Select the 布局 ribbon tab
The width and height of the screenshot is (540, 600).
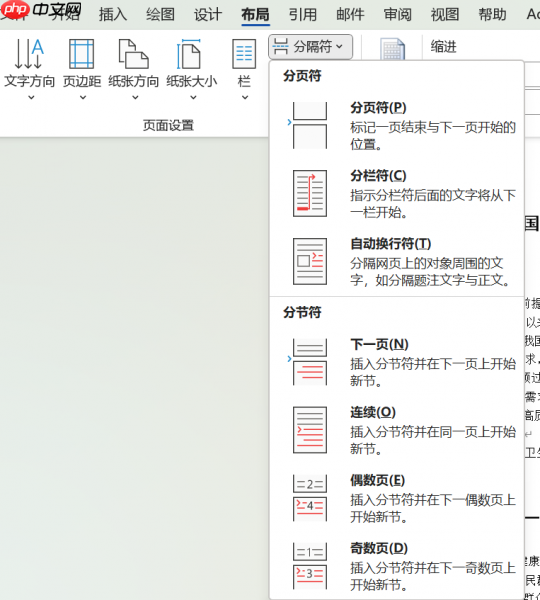click(255, 15)
